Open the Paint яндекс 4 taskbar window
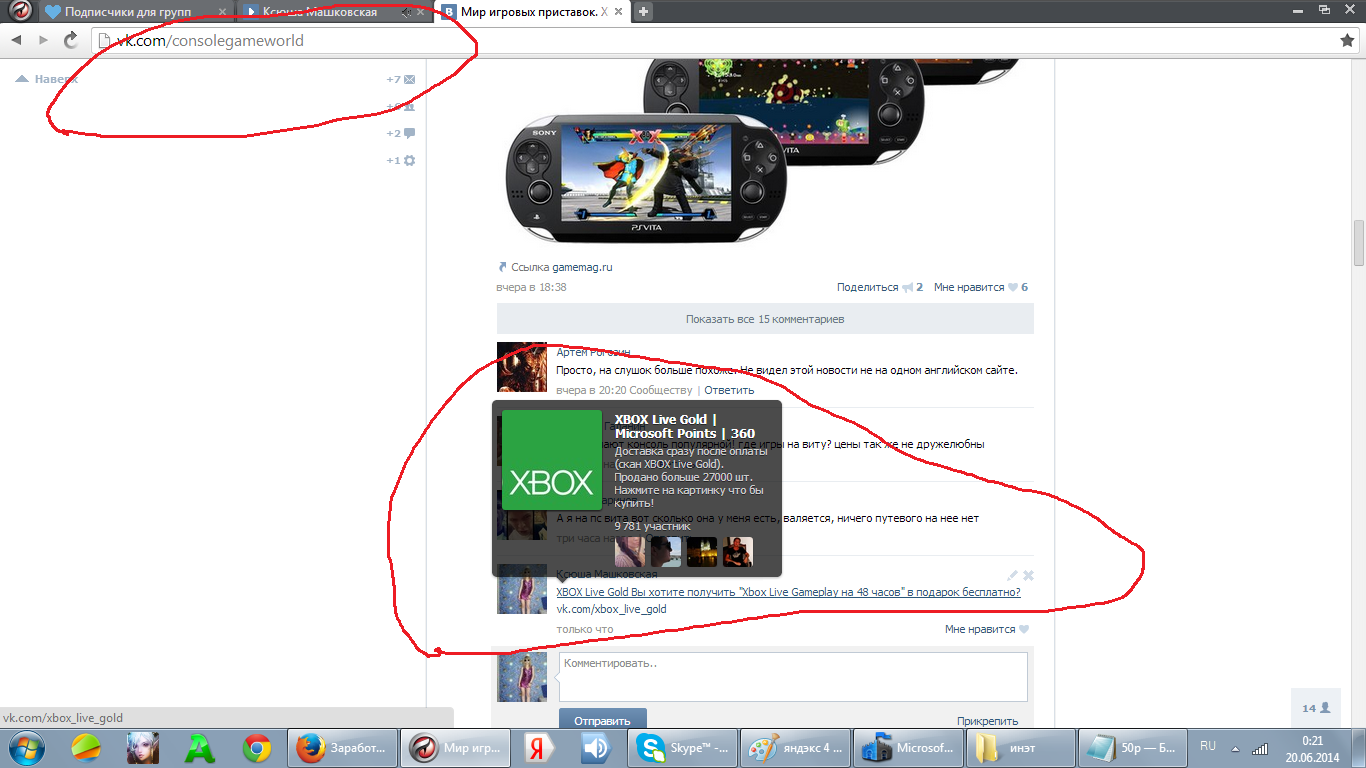The height and width of the screenshot is (768, 1366). [797, 747]
